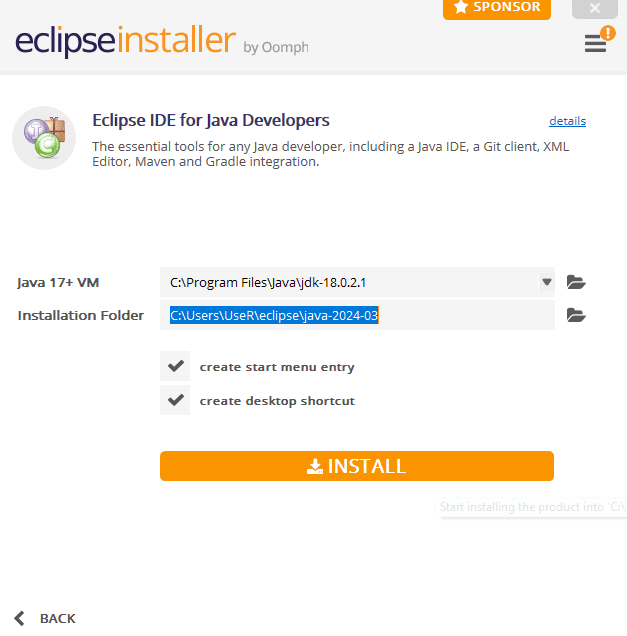The height and width of the screenshot is (636, 627).
Task: Uncheck create start menu entry
Action: coord(175,366)
